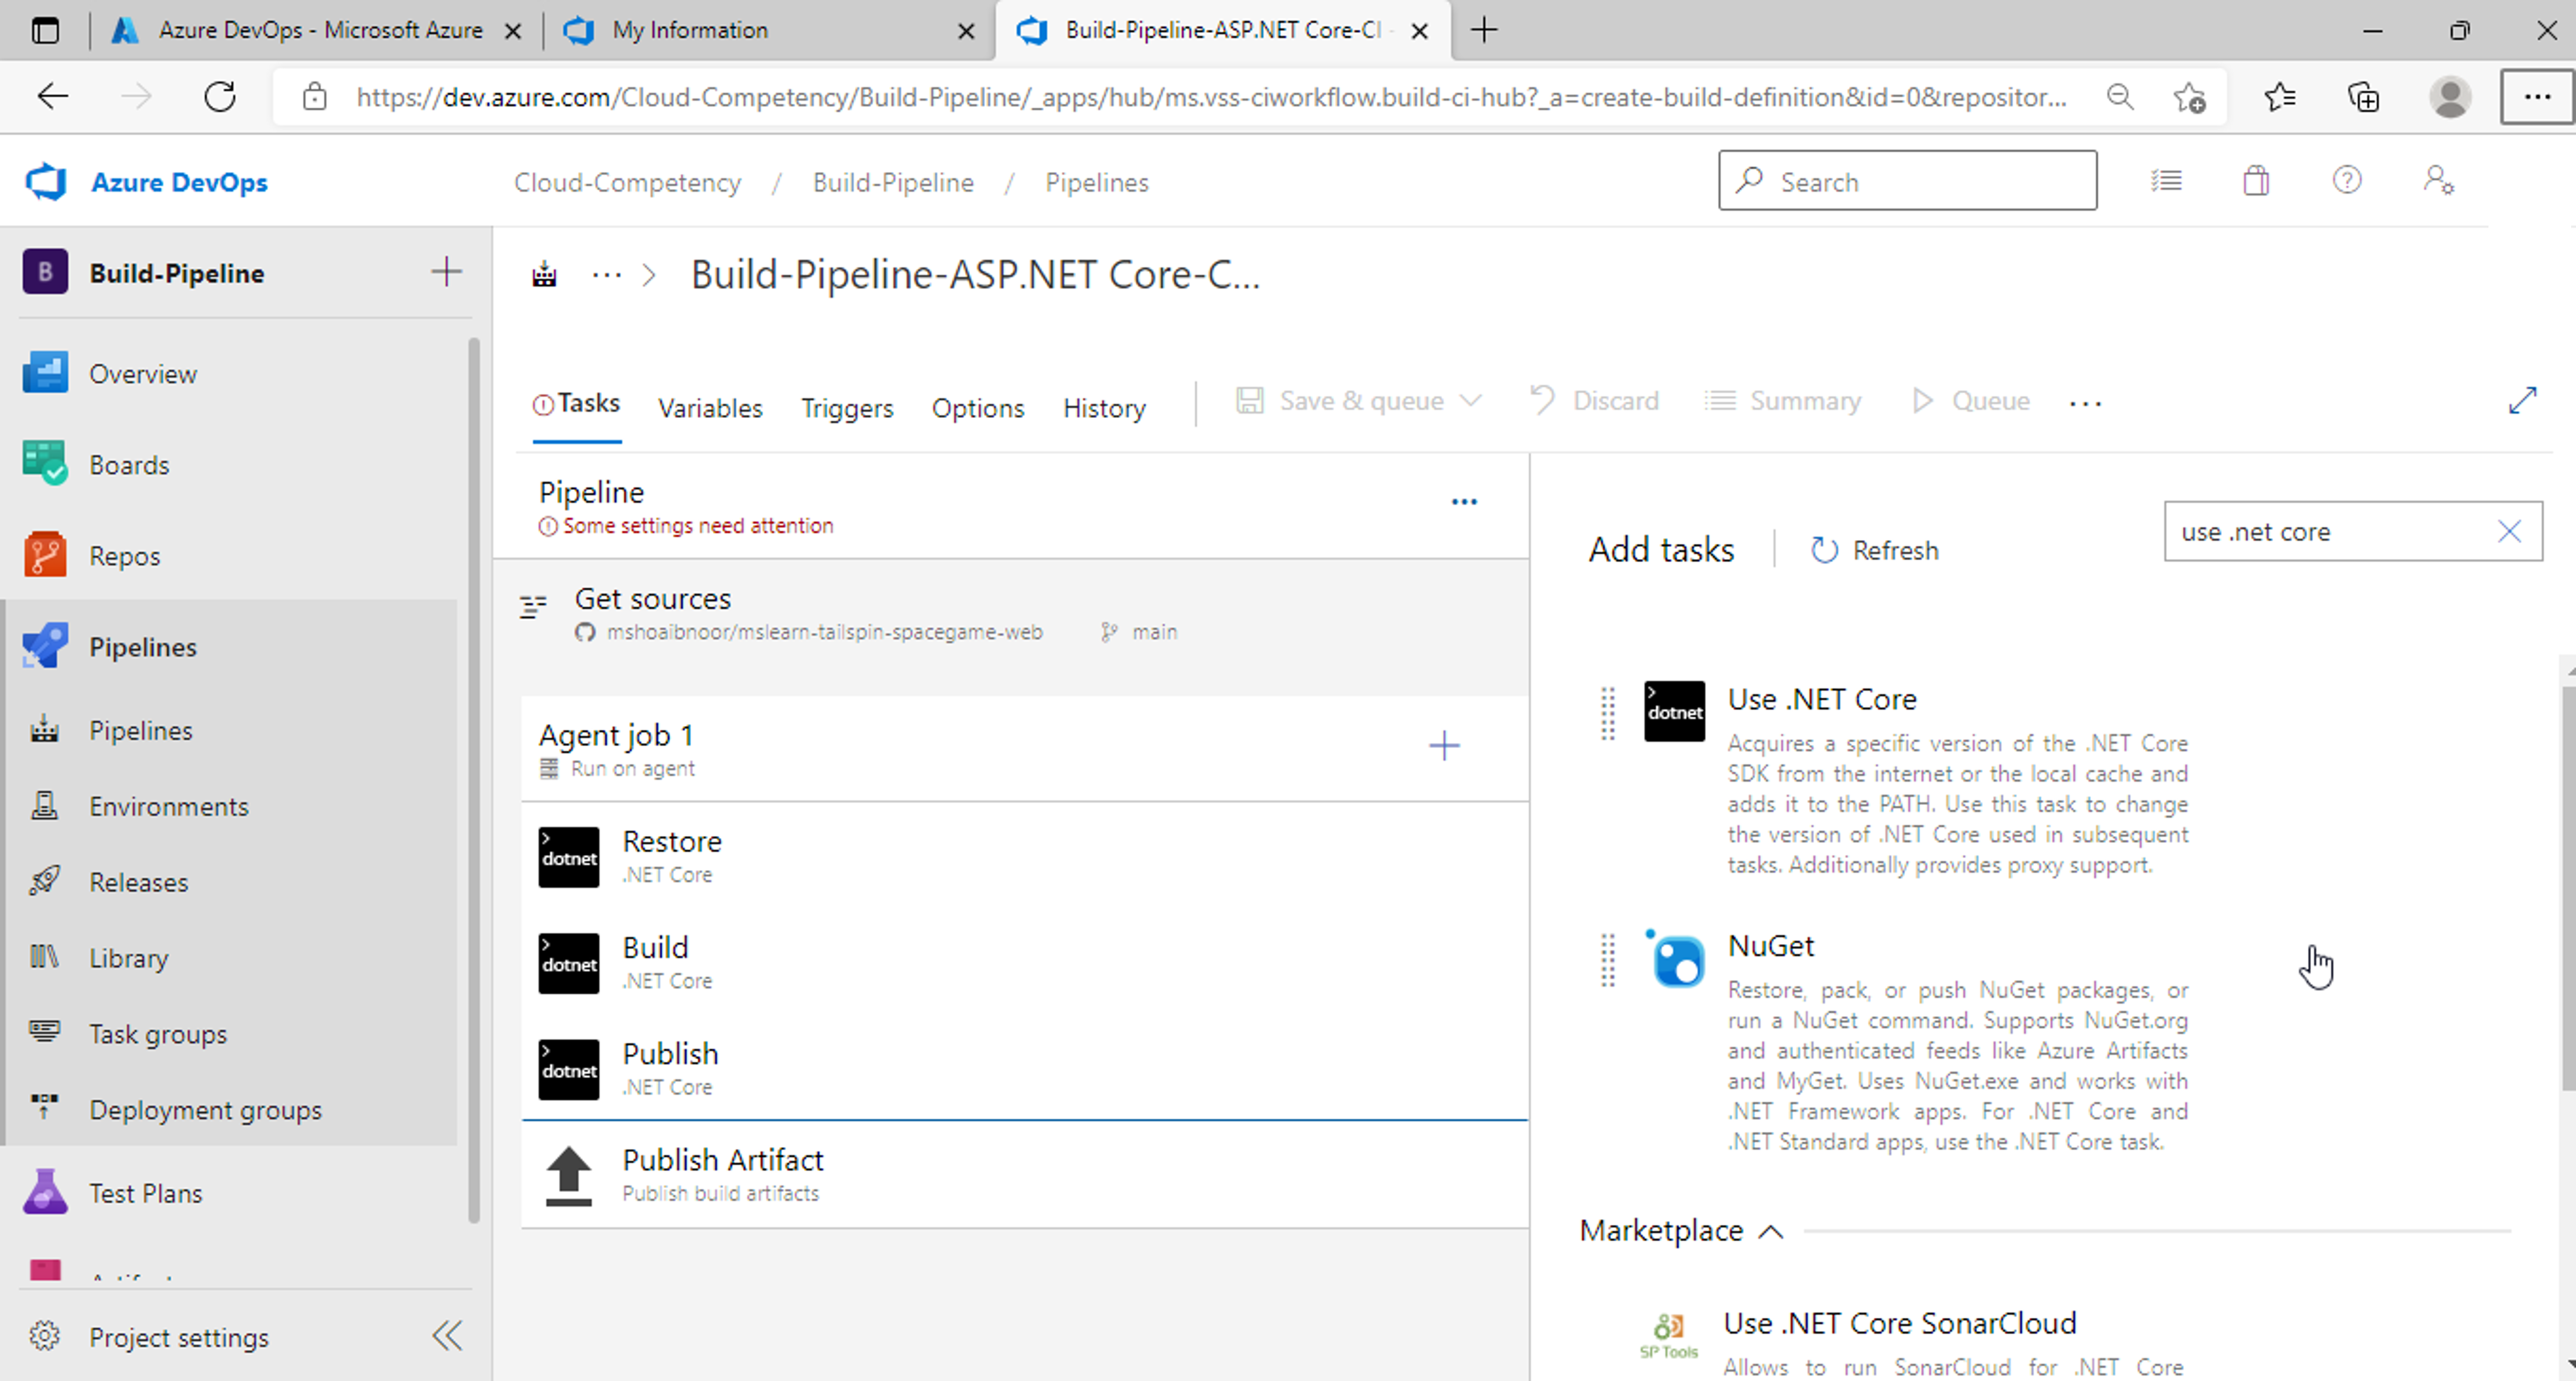Add a task to Agent job 1
Image resolution: width=2576 pixels, height=1381 pixels.
[x=1444, y=745]
